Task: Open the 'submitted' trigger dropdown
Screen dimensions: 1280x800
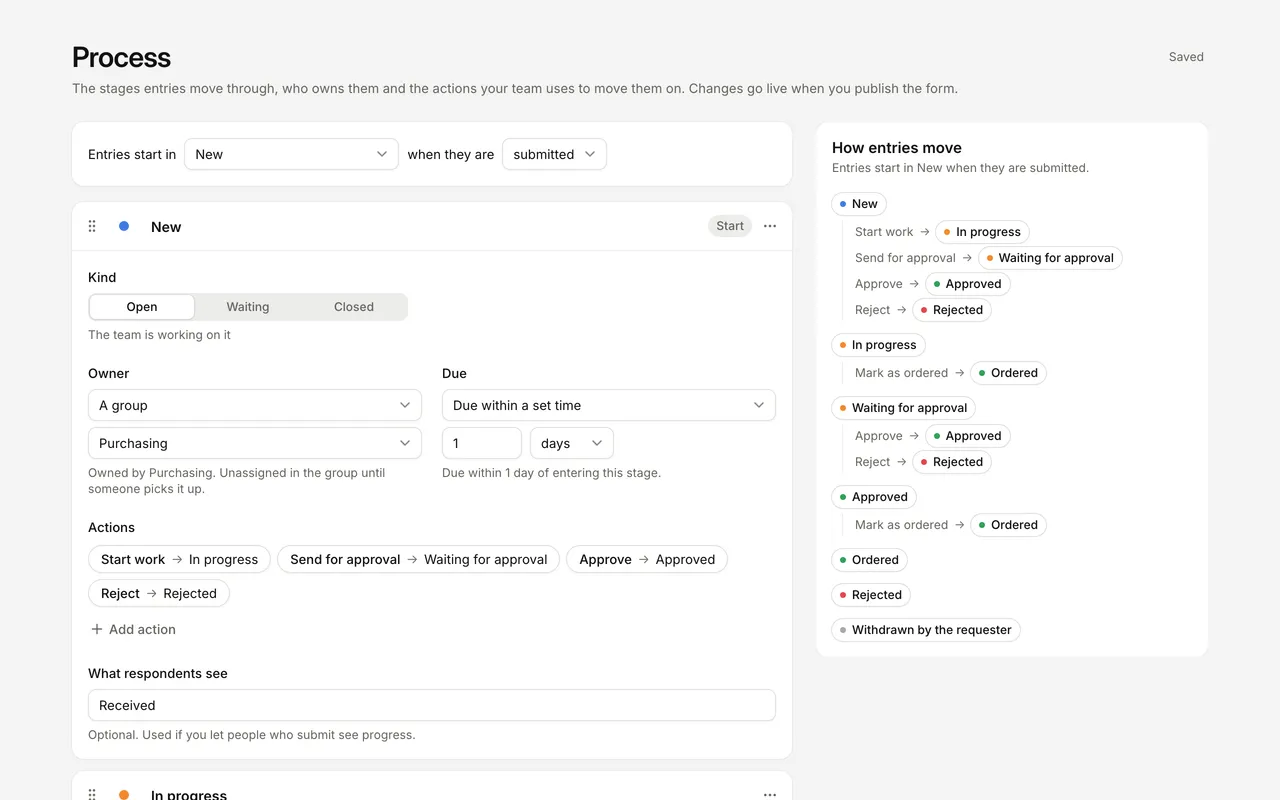Action: (554, 154)
